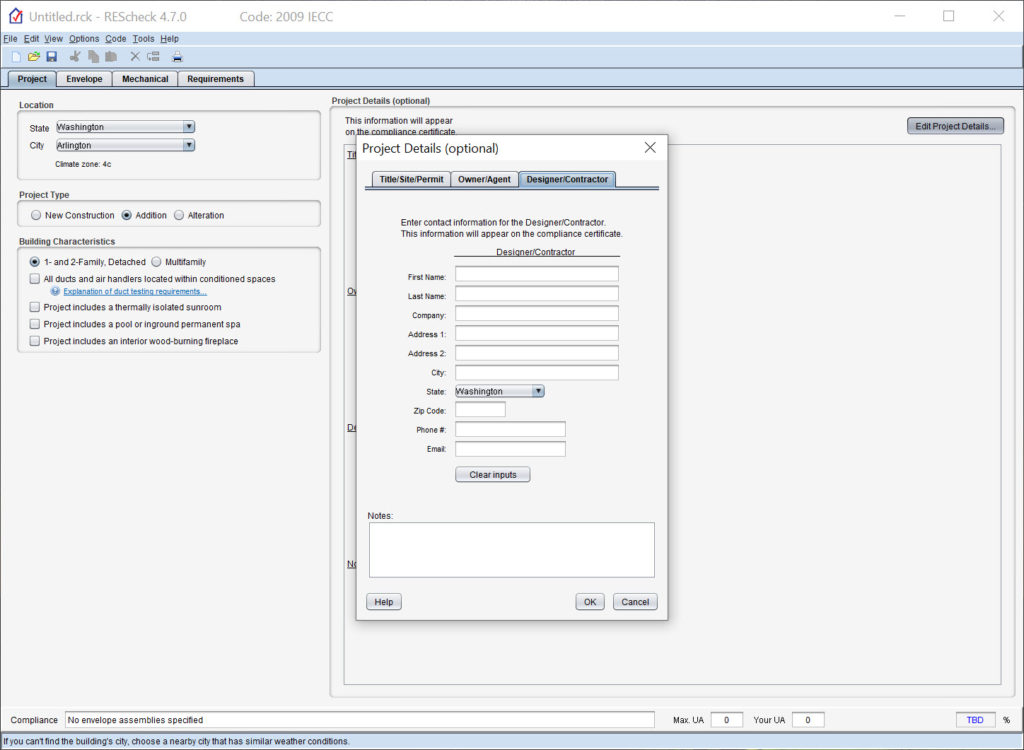Screen dimensions: 1024x750
Task: Click the Open file folder icon
Action: [x=33, y=57]
